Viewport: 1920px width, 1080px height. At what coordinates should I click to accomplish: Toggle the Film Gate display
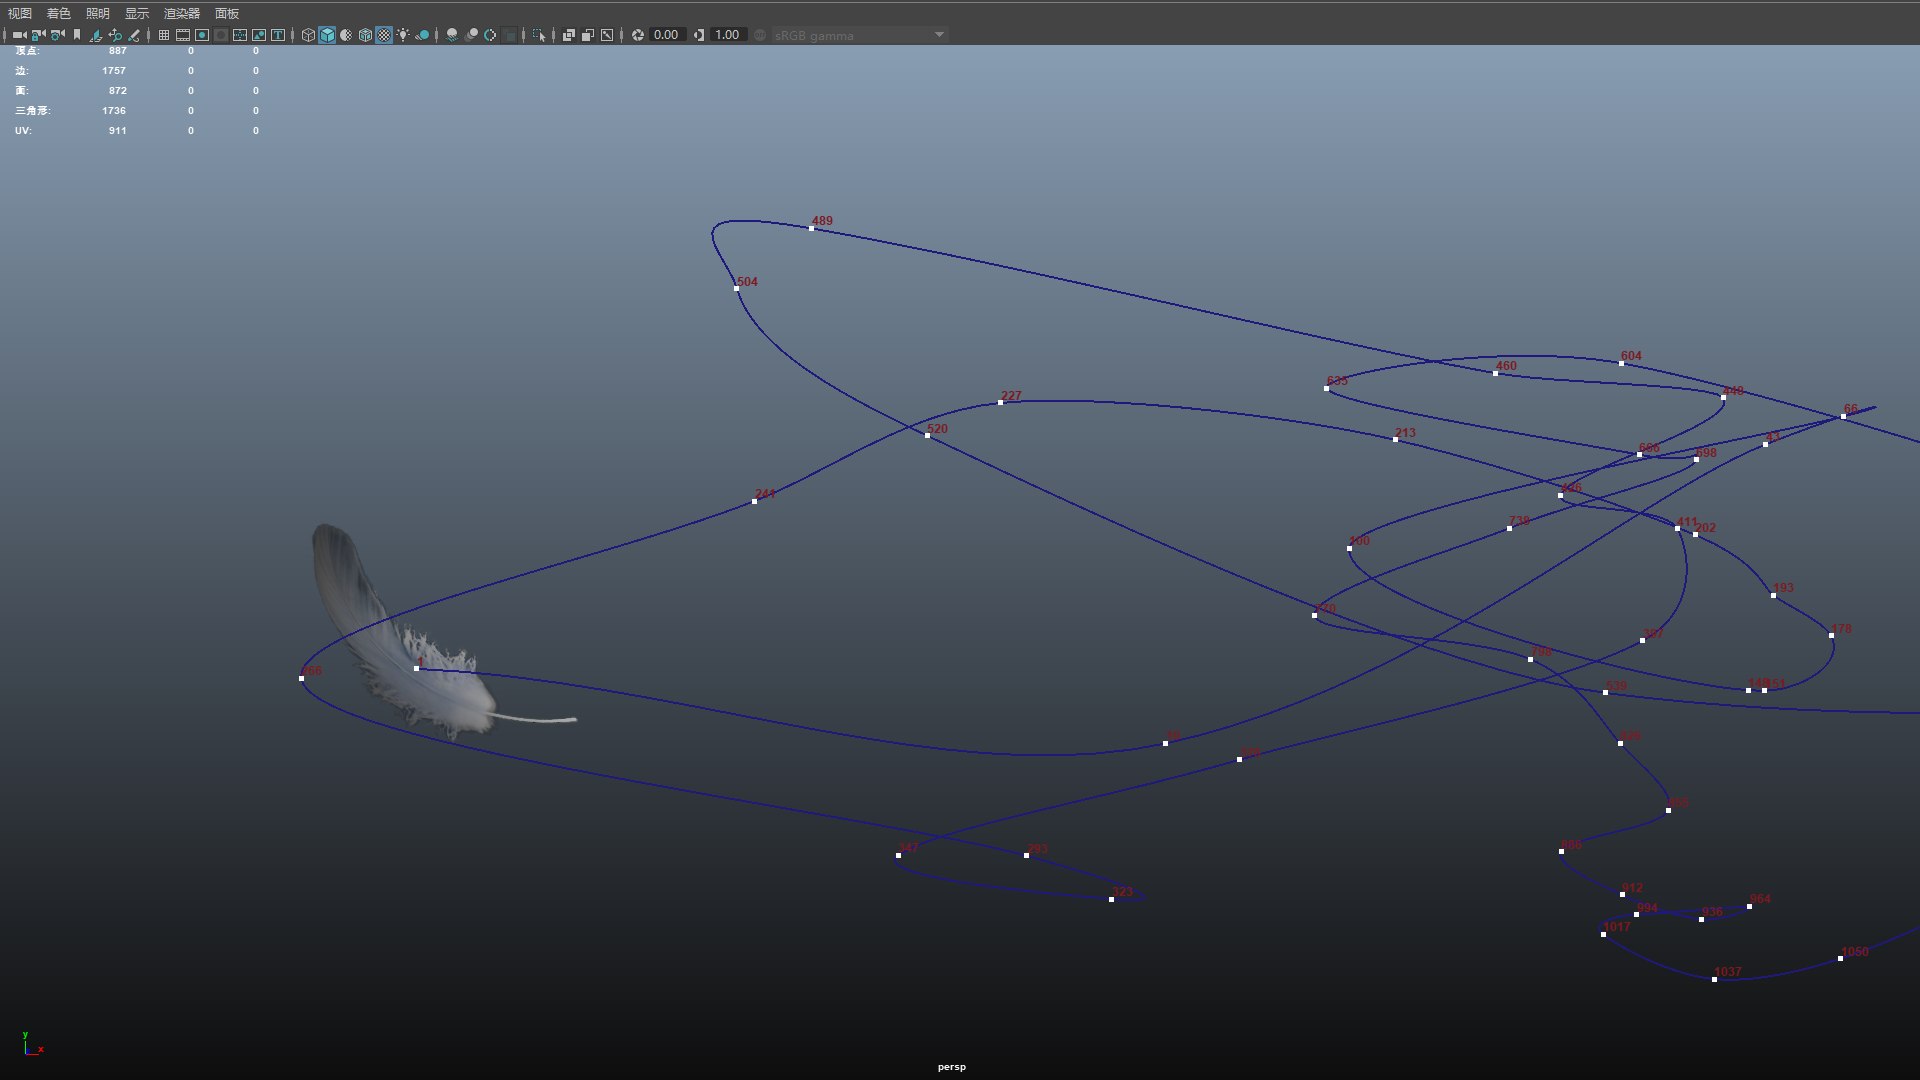(x=183, y=35)
